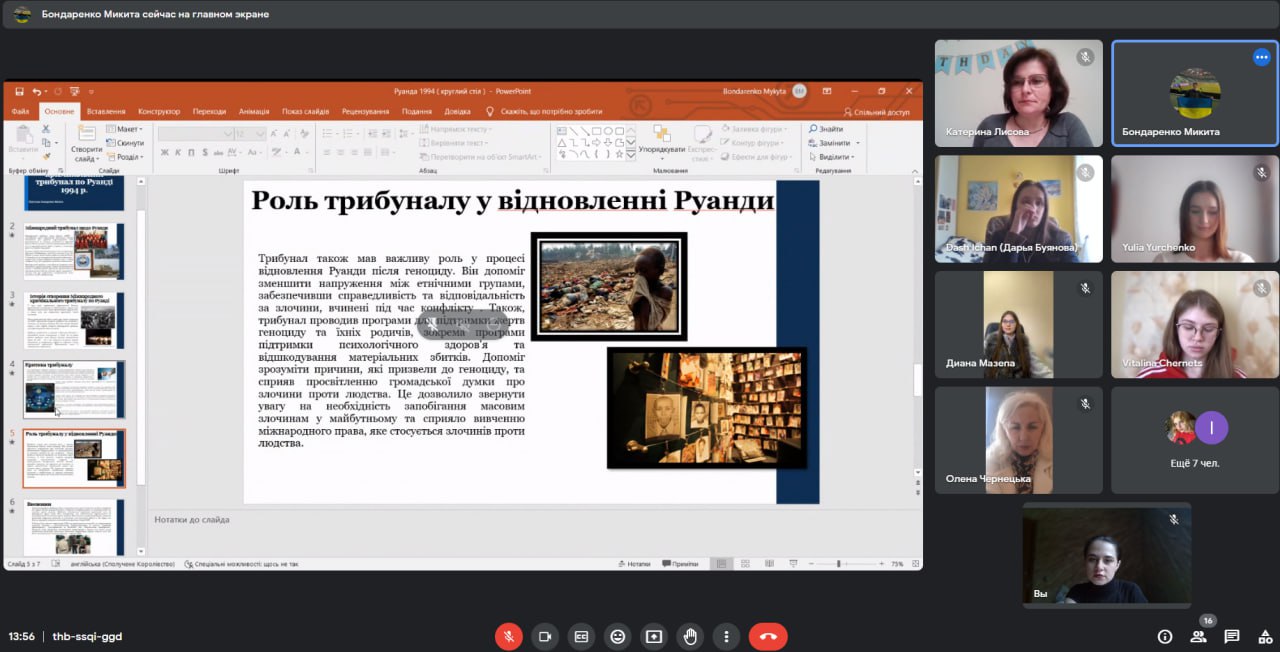1280x652 pixels.
Task: Open the three-dot more options menu
Action: point(726,636)
